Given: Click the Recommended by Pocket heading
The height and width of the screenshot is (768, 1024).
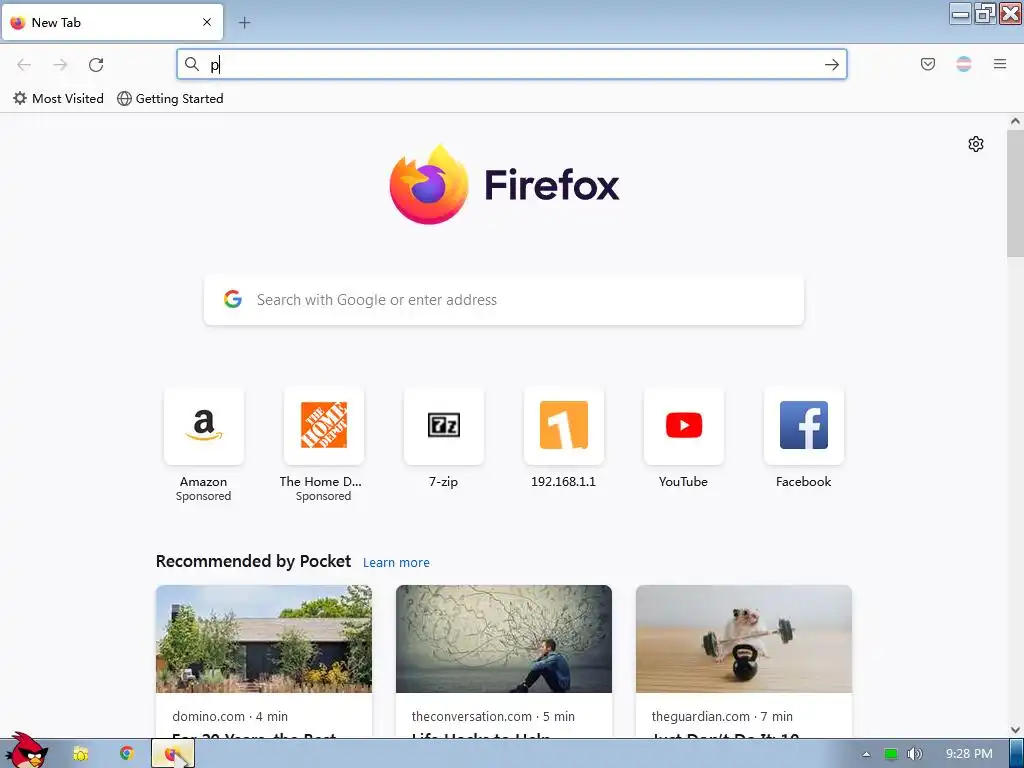Looking at the screenshot, I should (253, 562).
